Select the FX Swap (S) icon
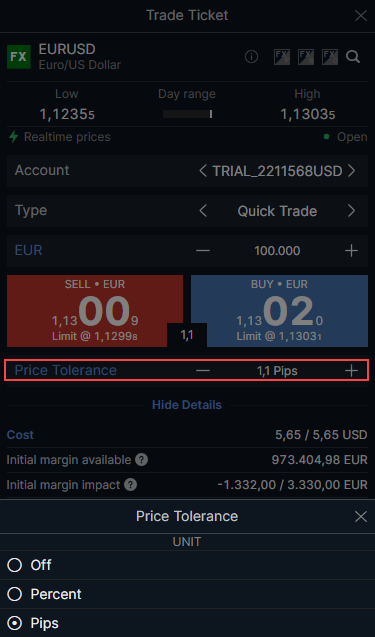Image resolution: width=375 pixels, height=637 pixels. pos(306,57)
